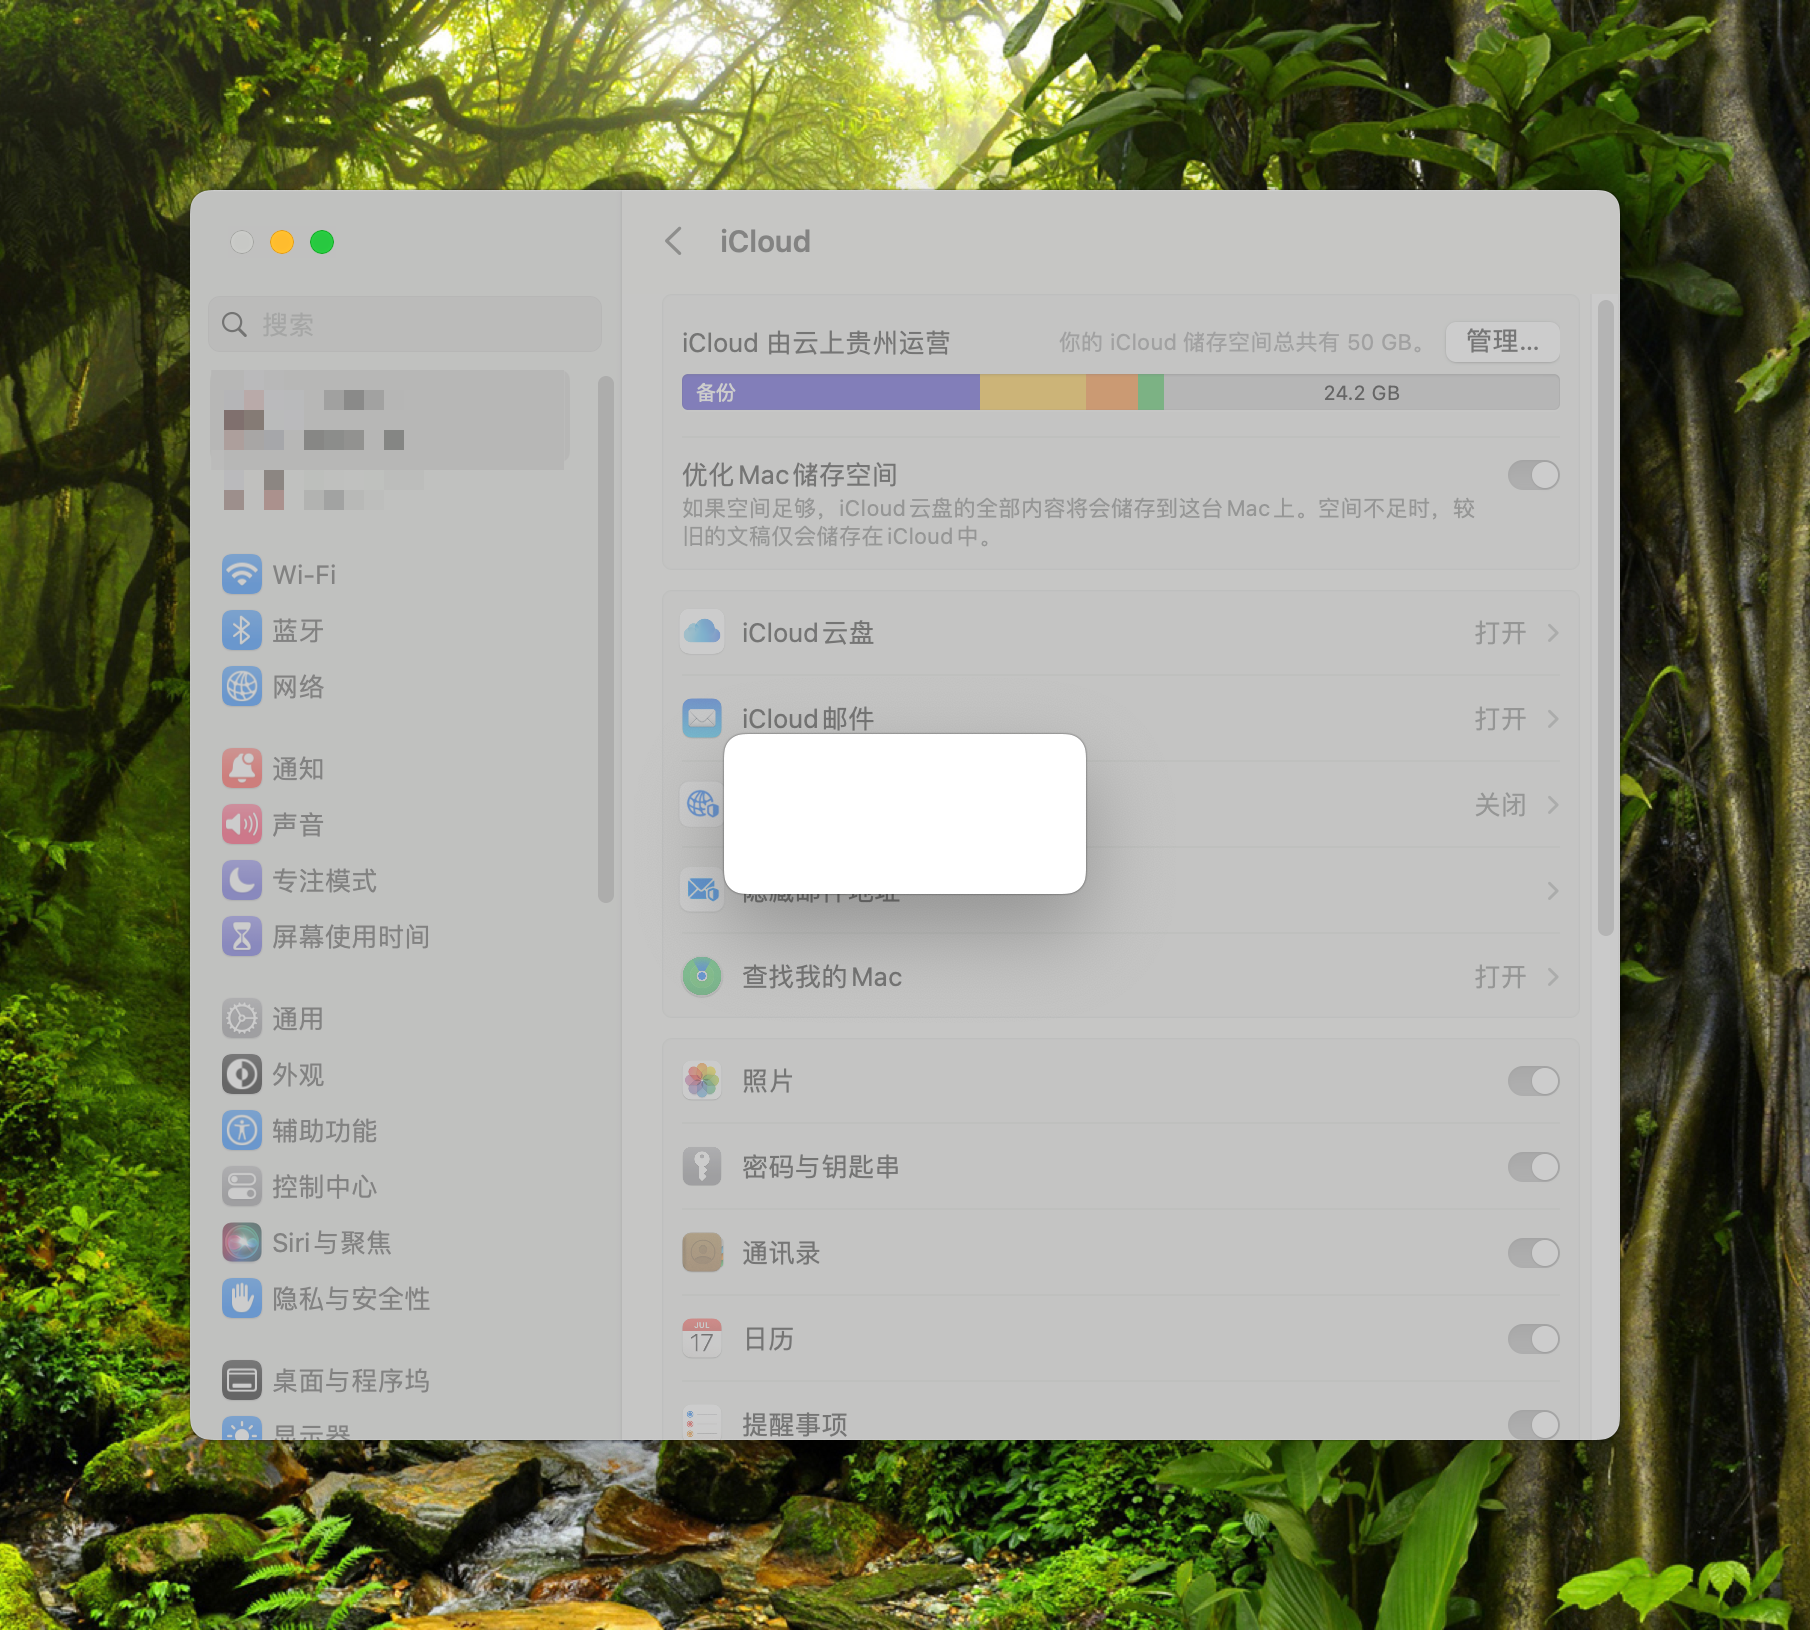Screen dimensions: 1810x1630
Task: Click the 控制中心 switches icon
Action: 242,1186
